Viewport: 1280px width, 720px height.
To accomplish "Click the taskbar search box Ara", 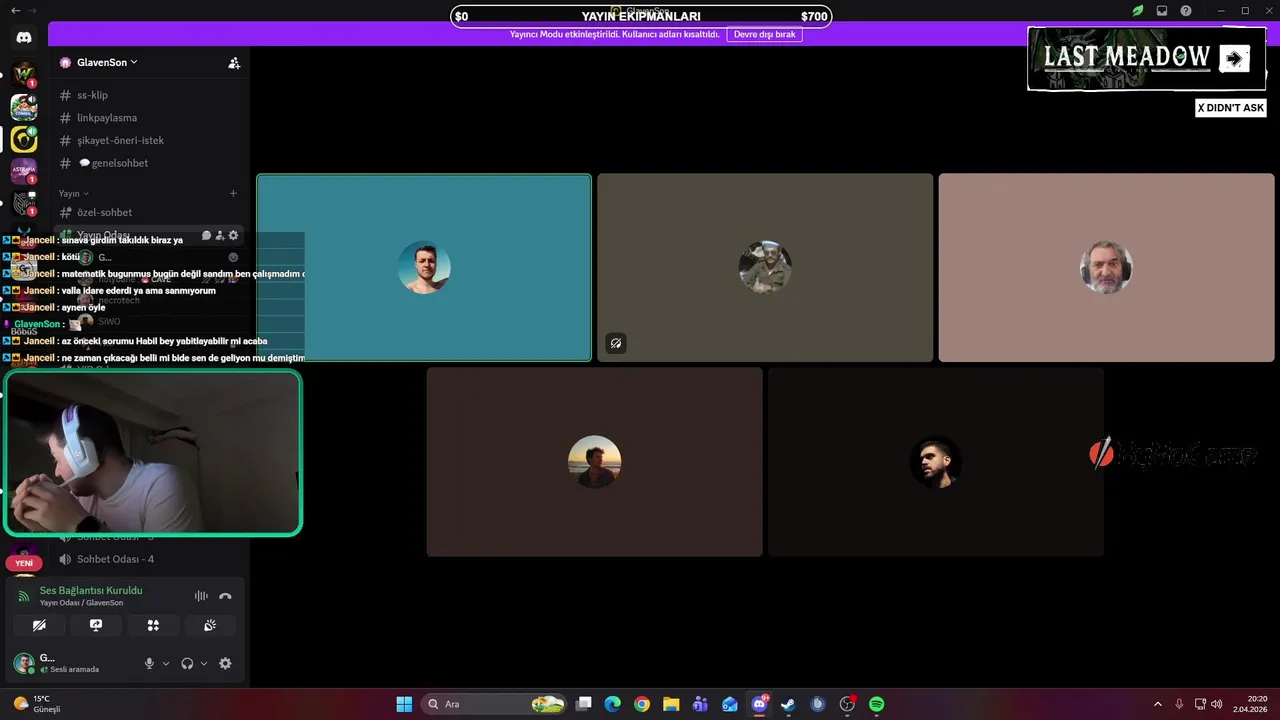I will pos(494,704).
